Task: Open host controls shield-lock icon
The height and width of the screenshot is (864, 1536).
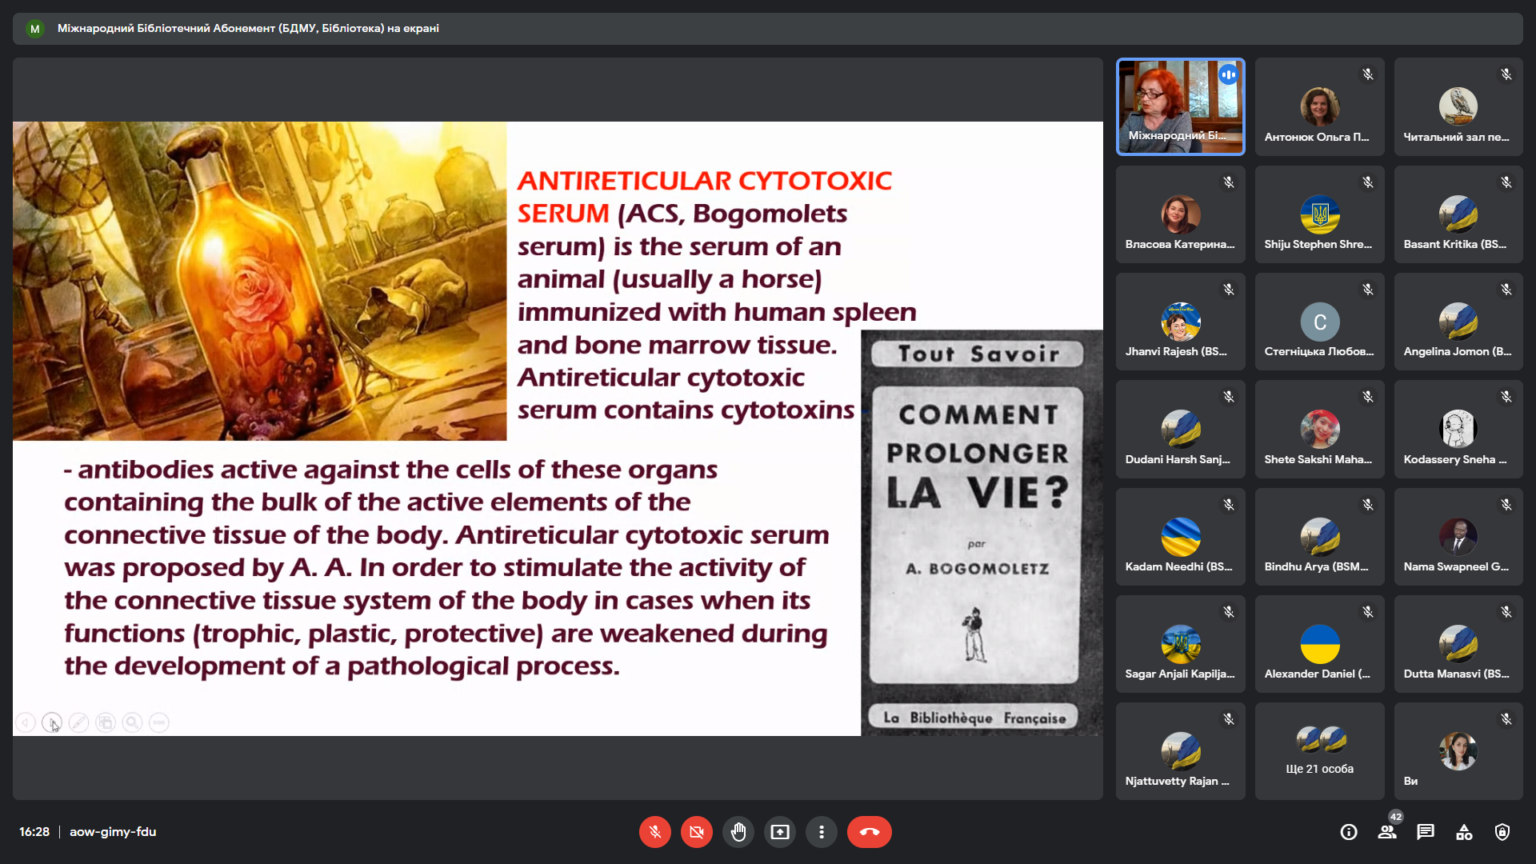Action: pos(1502,832)
